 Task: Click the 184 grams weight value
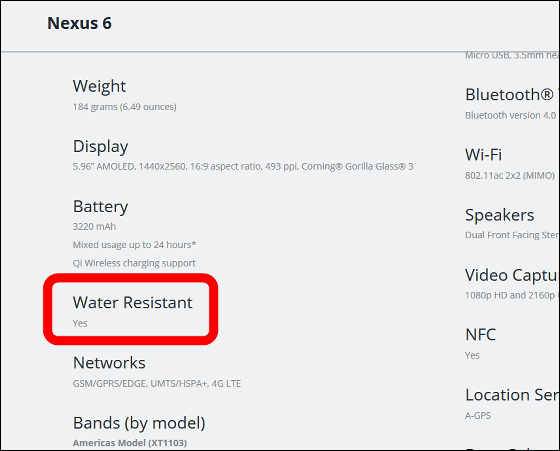(125, 107)
